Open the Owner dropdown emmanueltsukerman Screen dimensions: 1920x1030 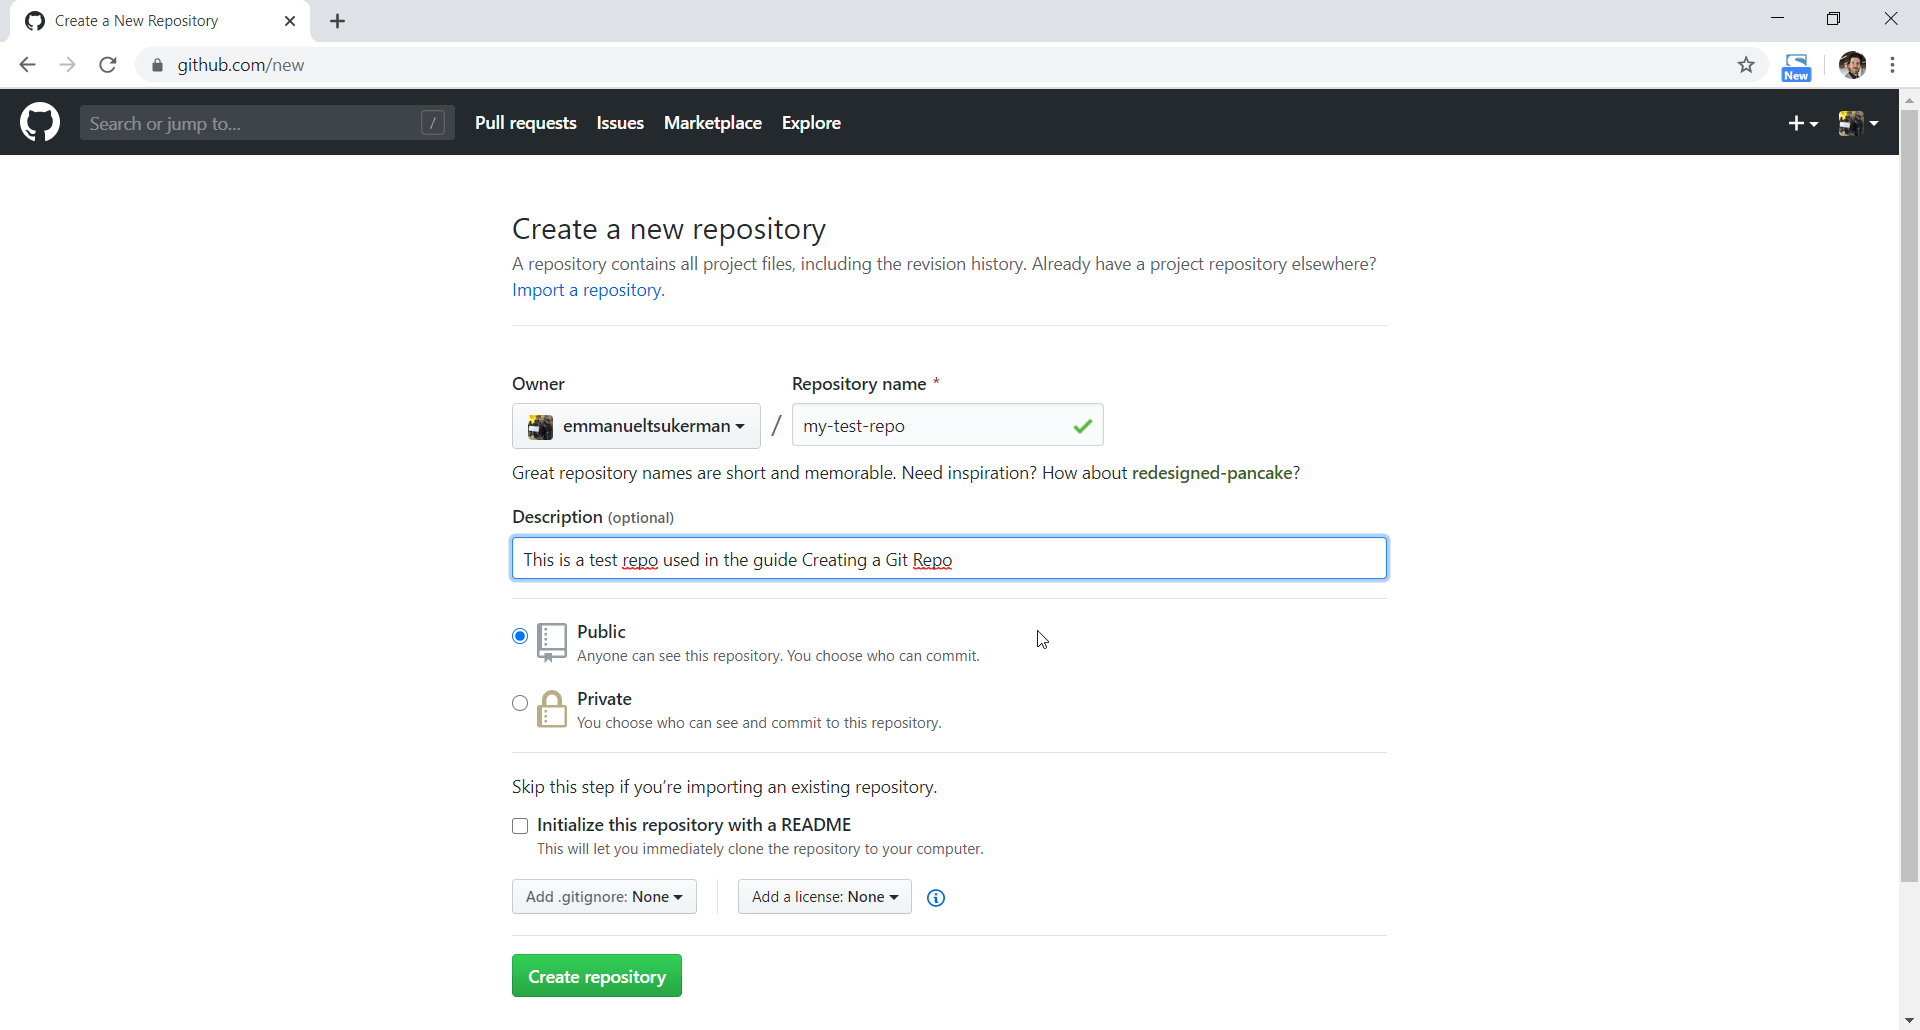(x=636, y=426)
